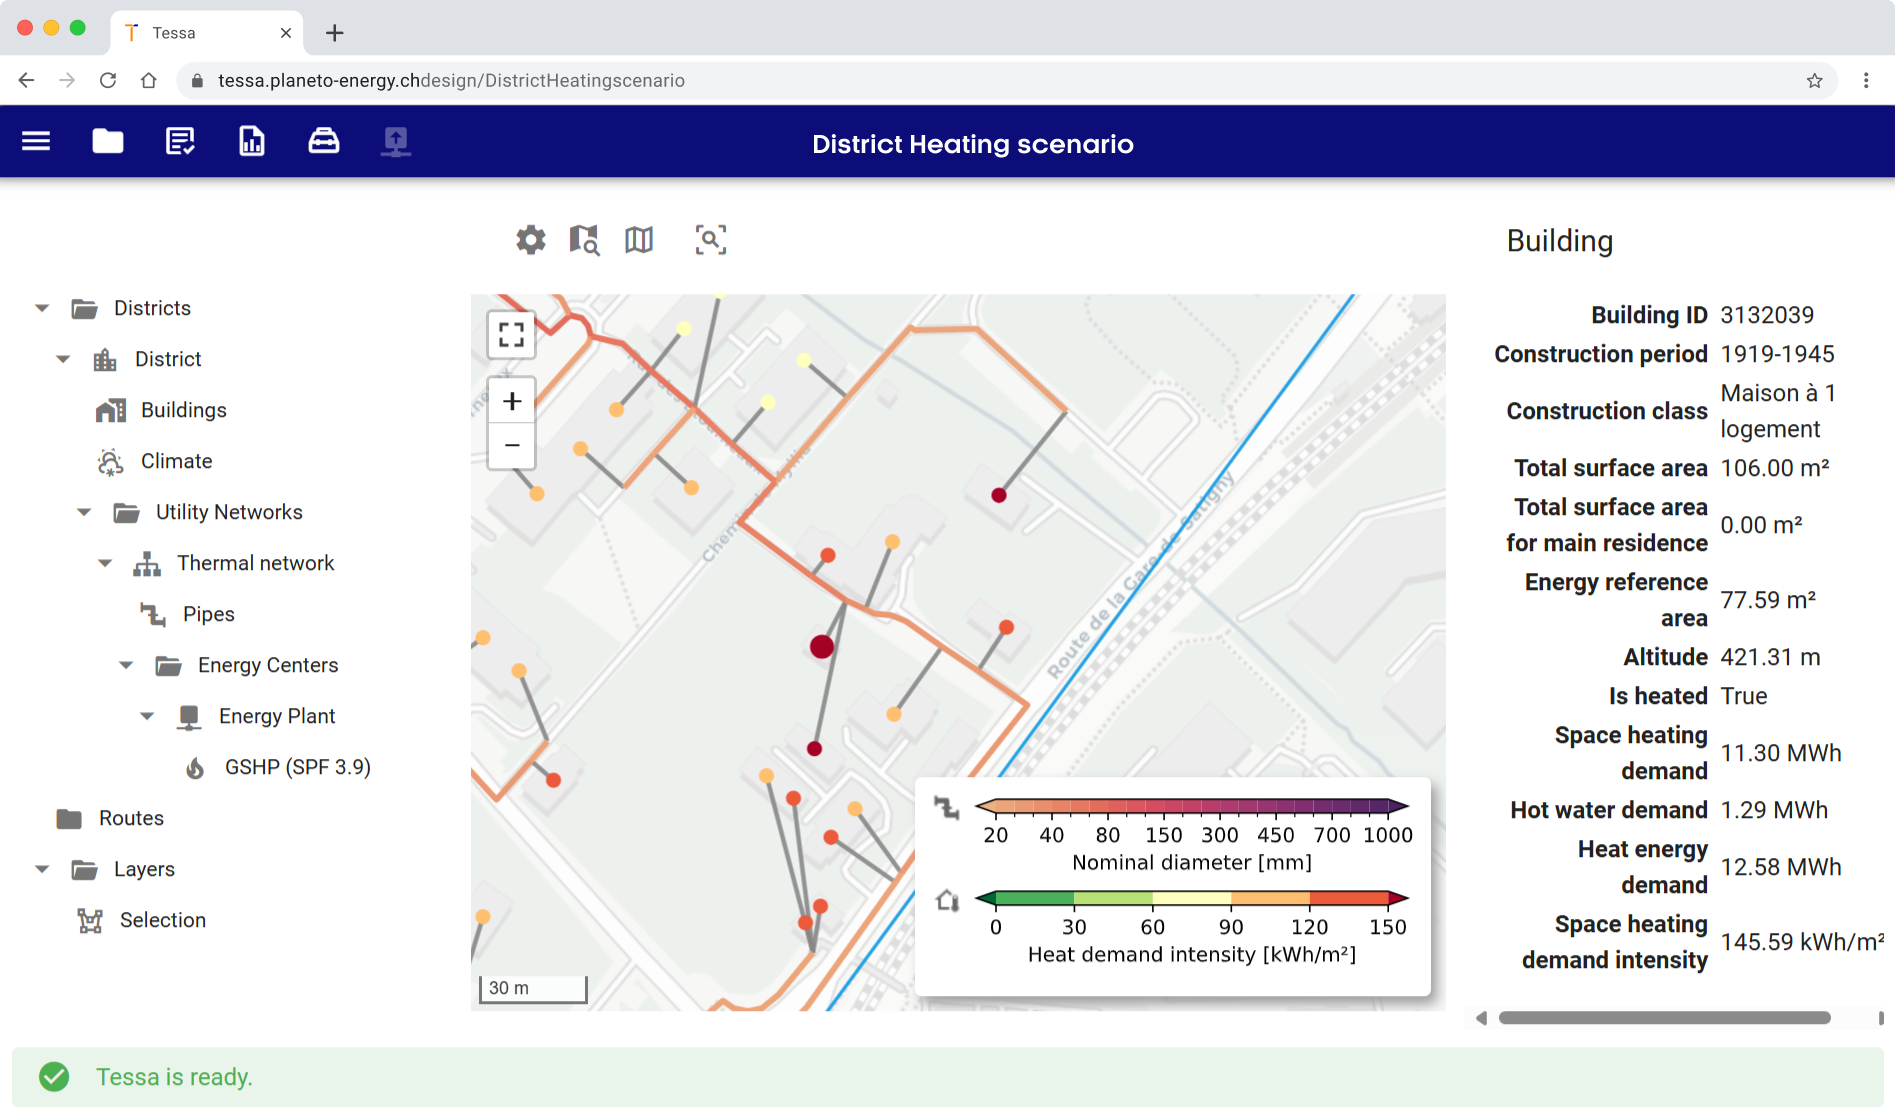Viewport: 1895px width, 1115px height.
Task: Select Energy Plant item
Action: pos(277,716)
